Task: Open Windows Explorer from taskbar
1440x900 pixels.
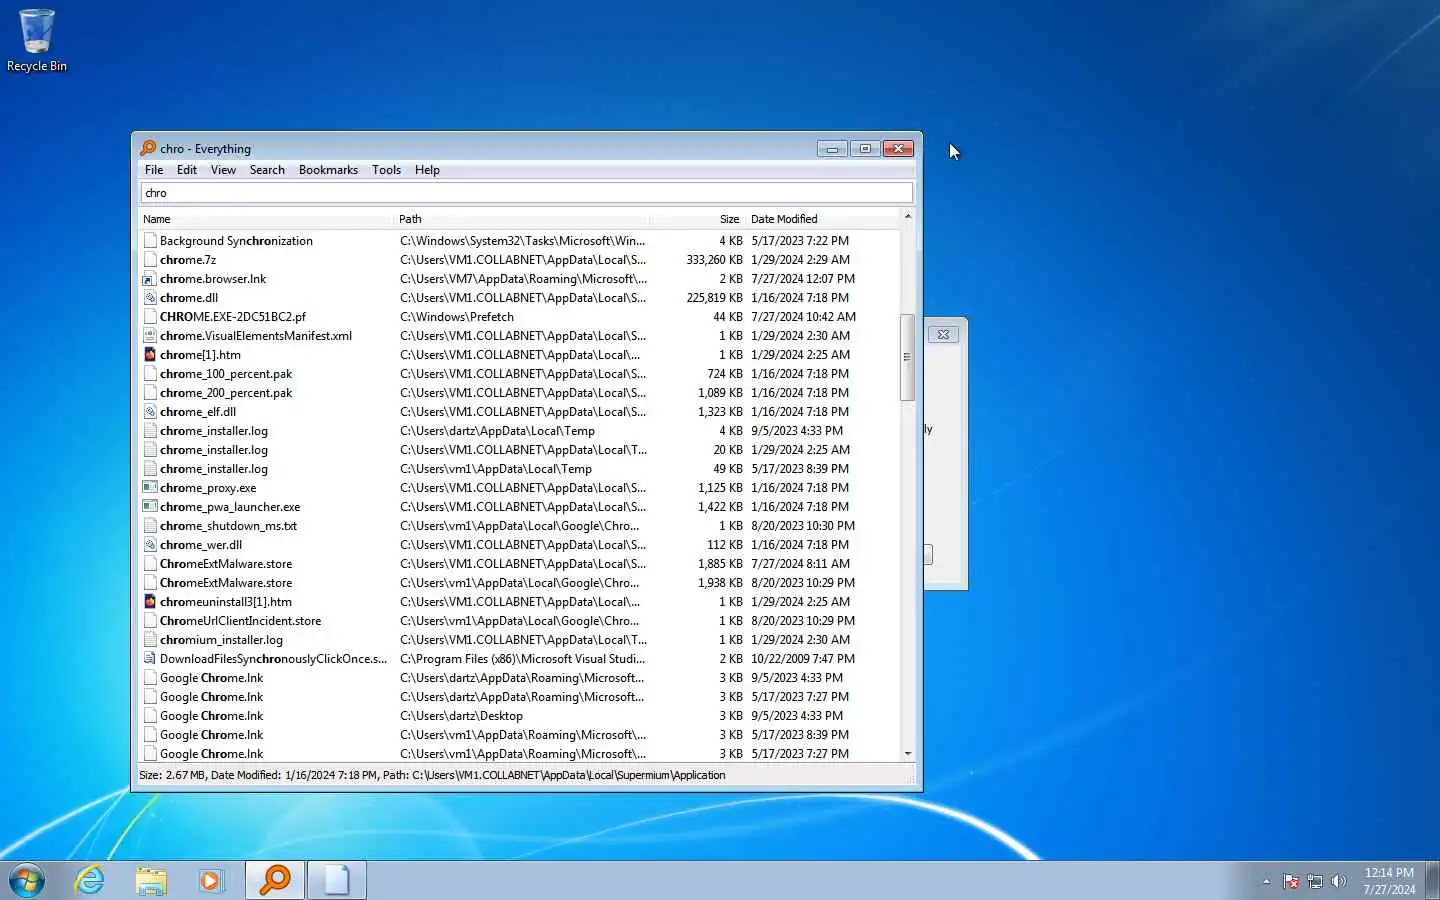Action: click(151, 880)
